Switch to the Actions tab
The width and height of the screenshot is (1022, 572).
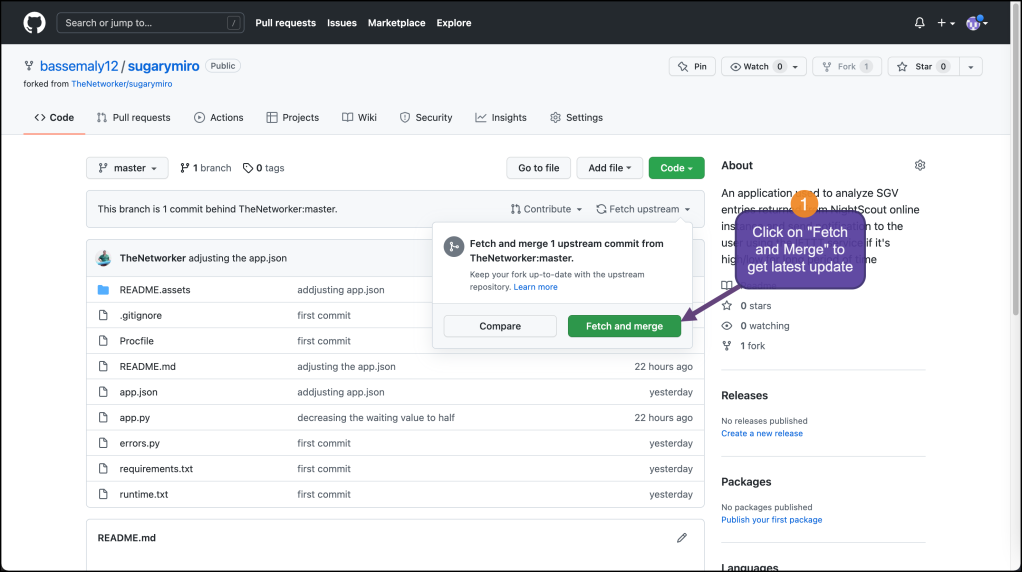point(218,117)
